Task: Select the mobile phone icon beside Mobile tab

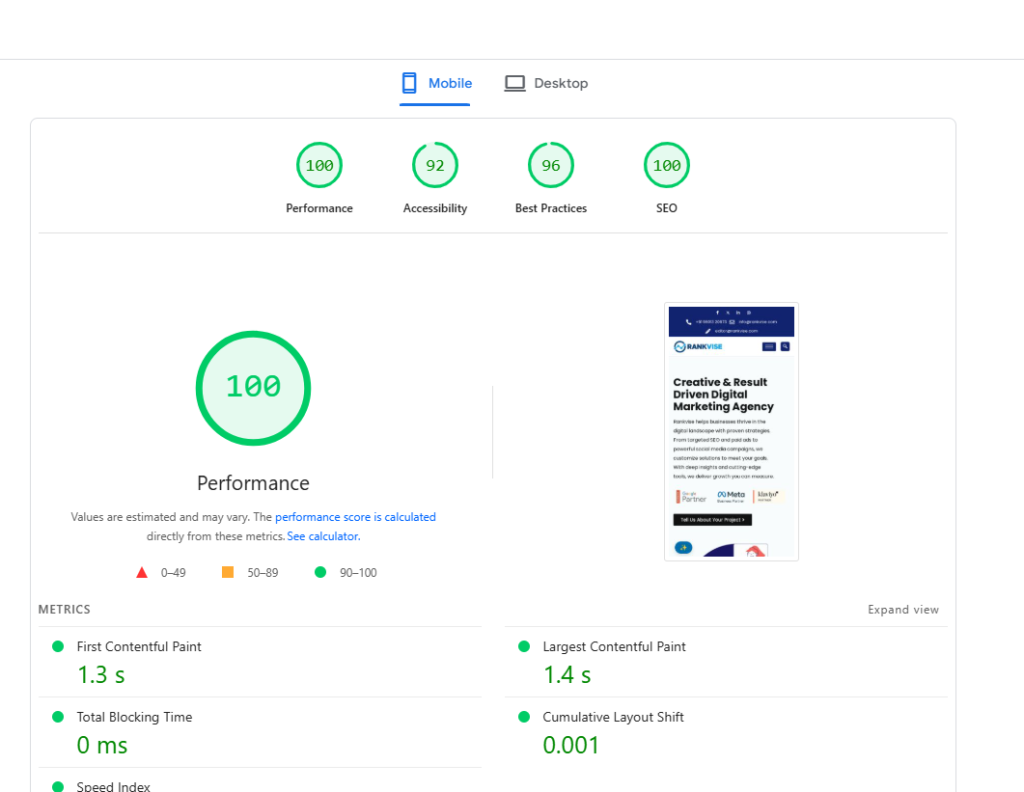Action: [x=408, y=83]
